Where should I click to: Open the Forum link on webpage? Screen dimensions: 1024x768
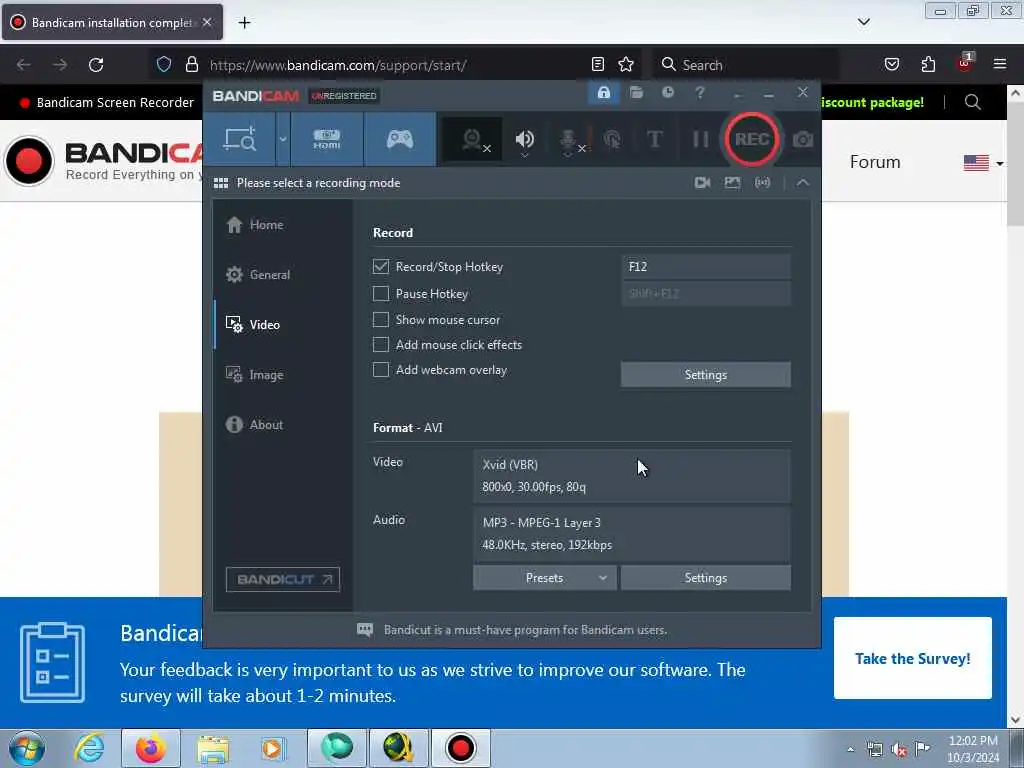(x=874, y=162)
